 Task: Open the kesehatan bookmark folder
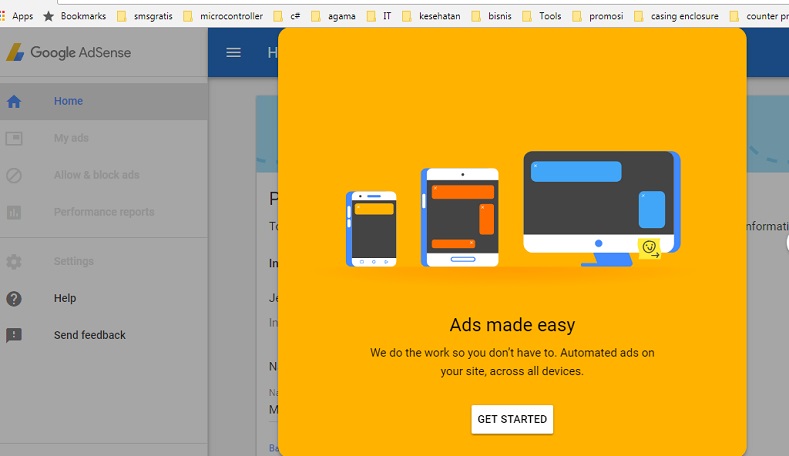click(x=431, y=16)
